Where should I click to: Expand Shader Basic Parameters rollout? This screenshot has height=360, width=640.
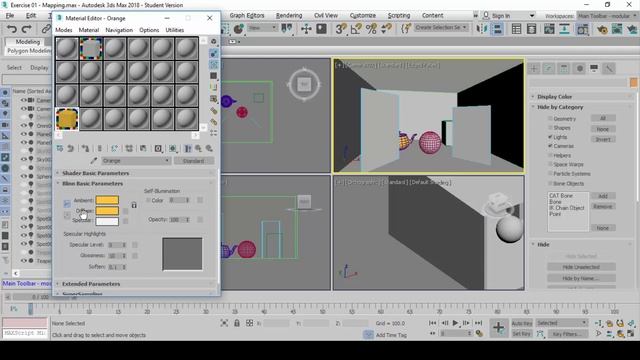[95, 173]
